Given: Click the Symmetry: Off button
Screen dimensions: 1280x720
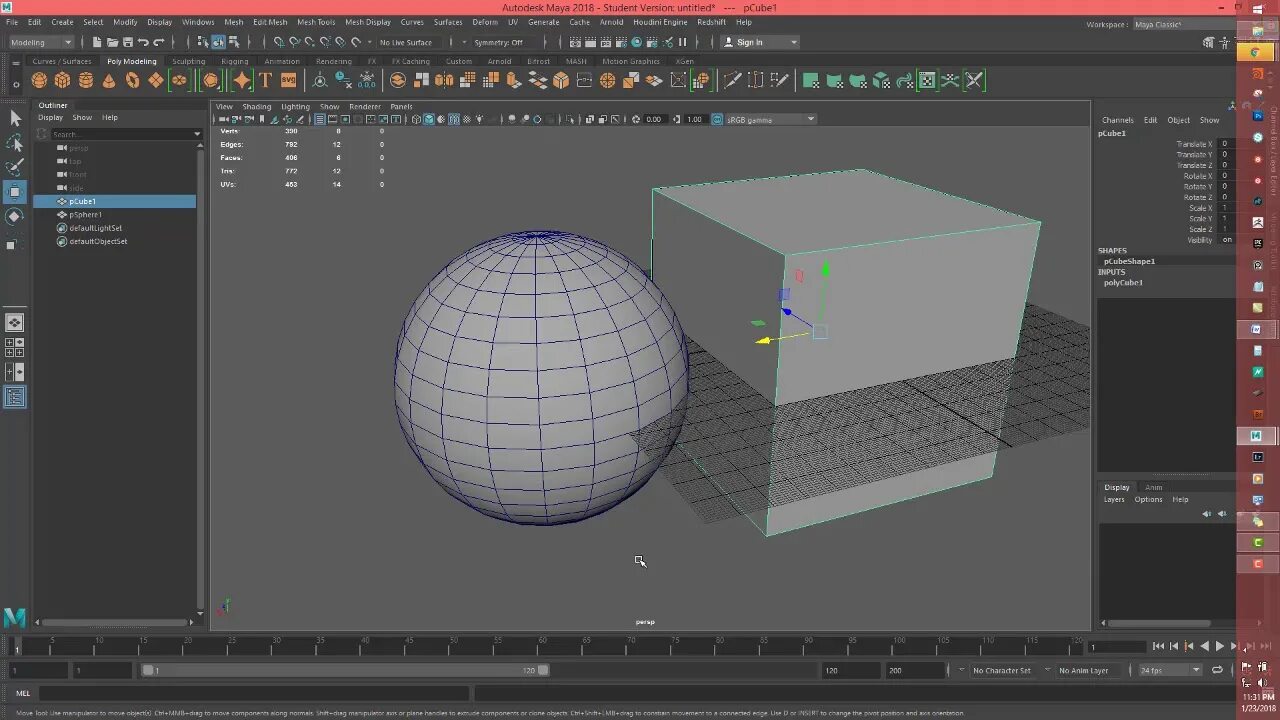Looking at the screenshot, I should 498,42.
